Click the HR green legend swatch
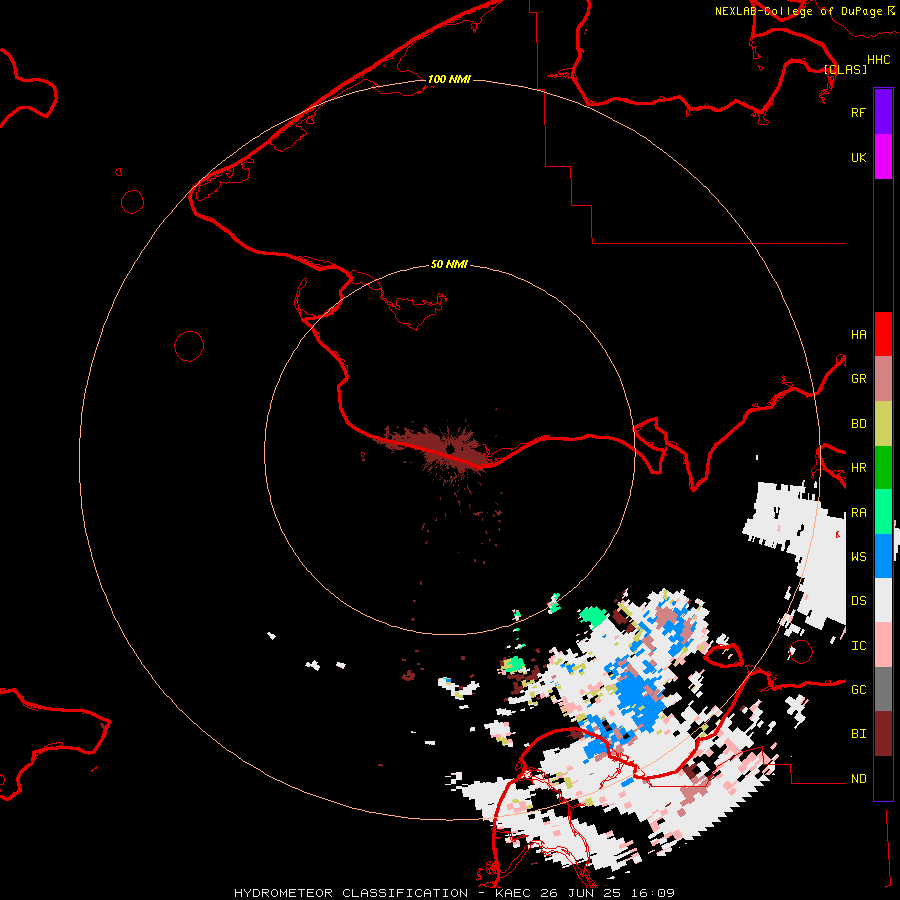This screenshot has width=900, height=900. [883, 467]
